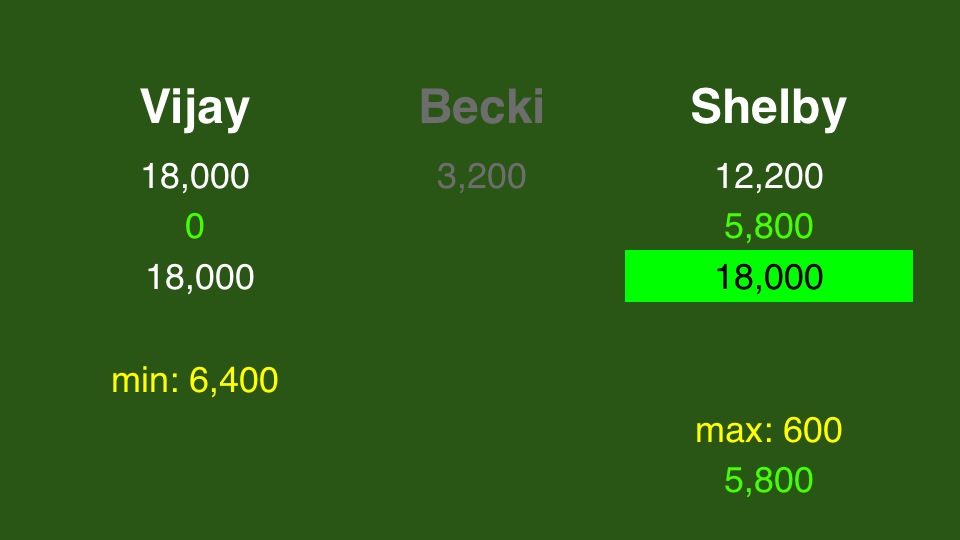The width and height of the screenshot is (960, 540).
Task: Select the bottom green 5,800 under max
Action: click(768, 480)
